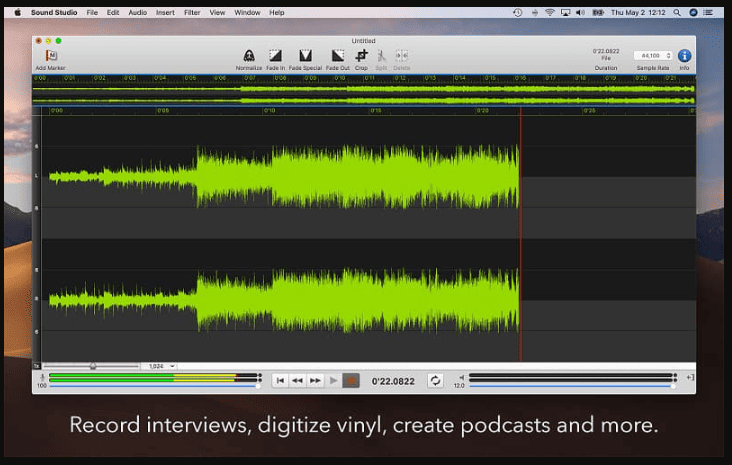The height and width of the screenshot is (465, 732).
Task: Open the Filter menu
Action: pyautogui.click(x=192, y=13)
